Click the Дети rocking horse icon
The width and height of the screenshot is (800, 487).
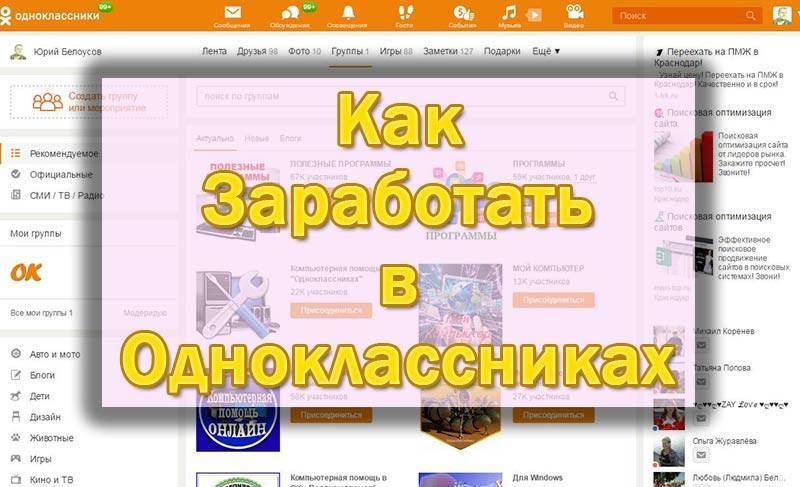[16, 396]
